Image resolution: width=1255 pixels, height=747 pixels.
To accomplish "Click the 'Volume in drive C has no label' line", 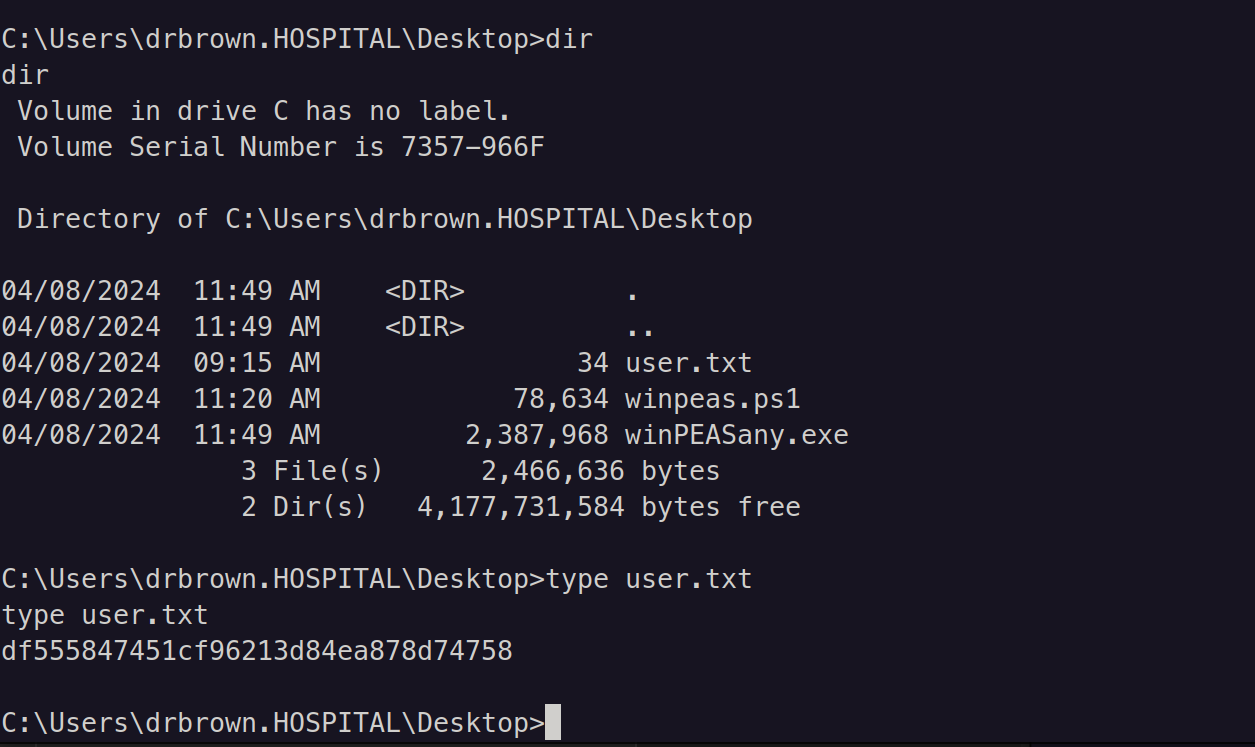I will 265,111.
